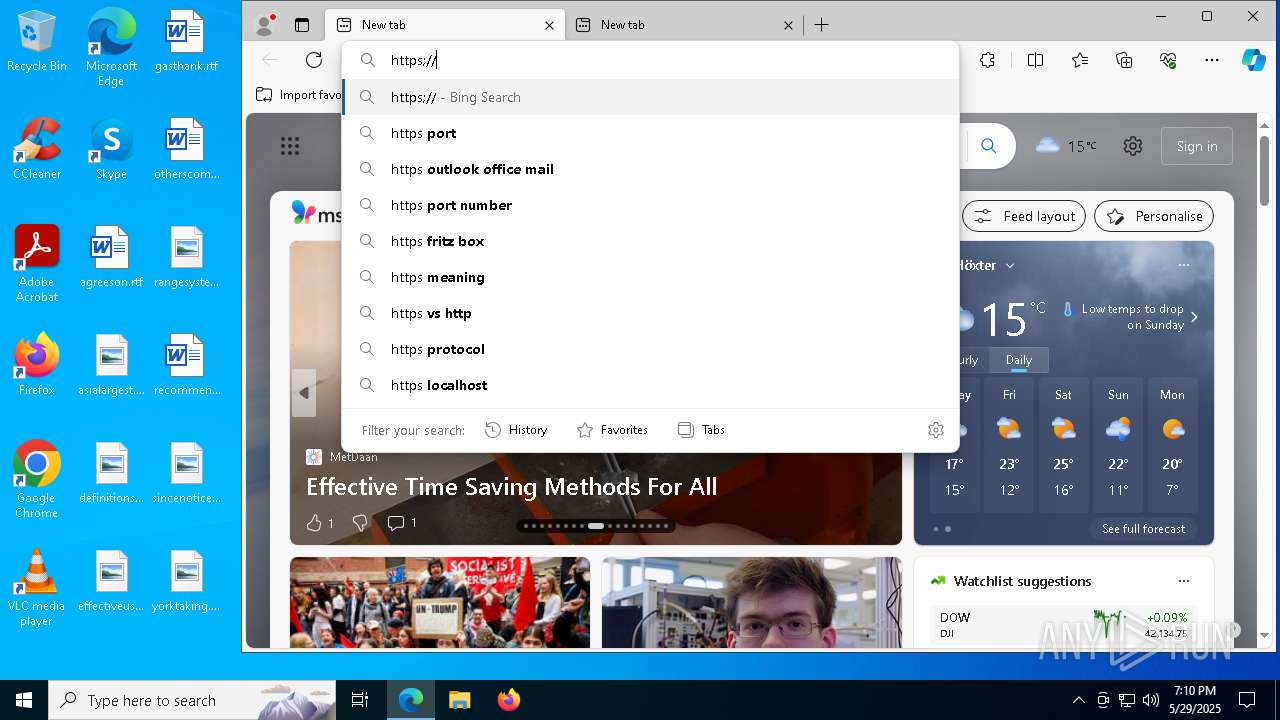Click the Windows taskbar search box
This screenshot has width=1280, height=720.
pos(192,700)
